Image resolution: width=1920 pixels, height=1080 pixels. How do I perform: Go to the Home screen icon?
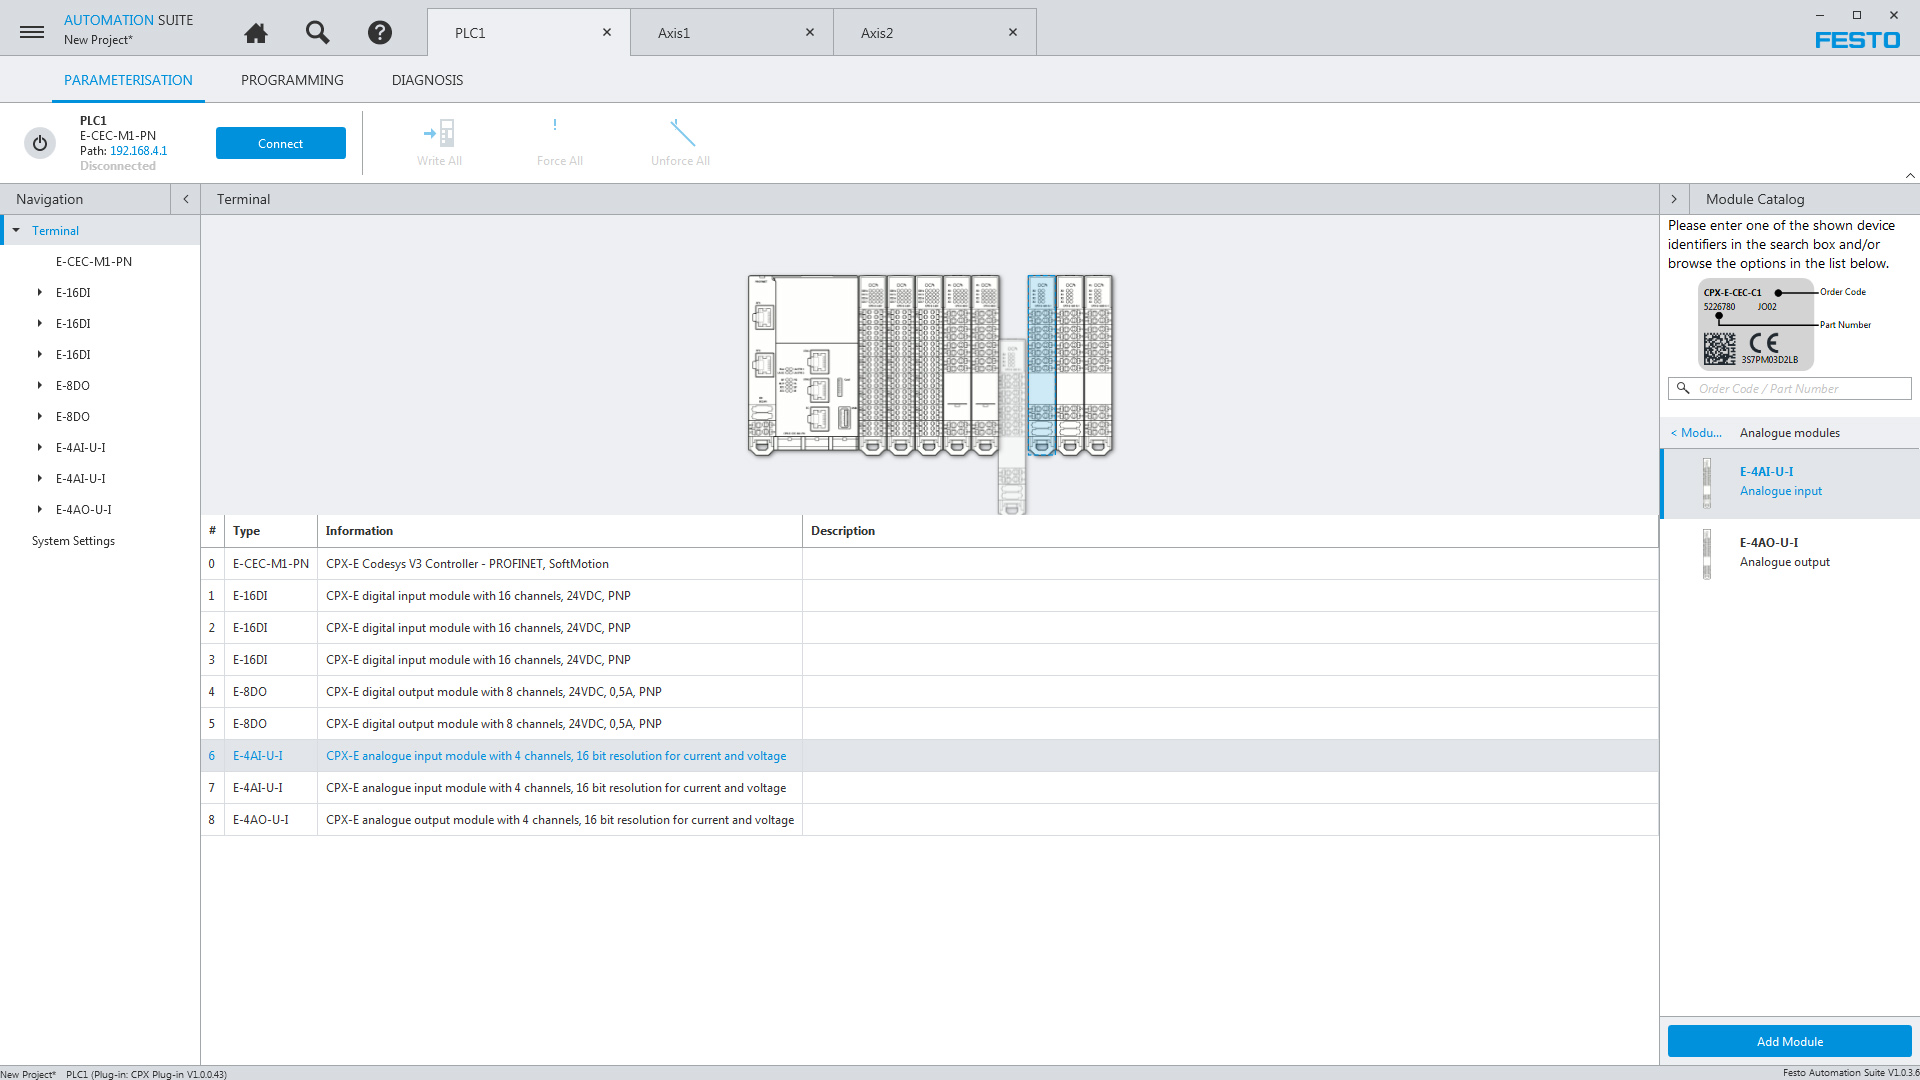256,33
